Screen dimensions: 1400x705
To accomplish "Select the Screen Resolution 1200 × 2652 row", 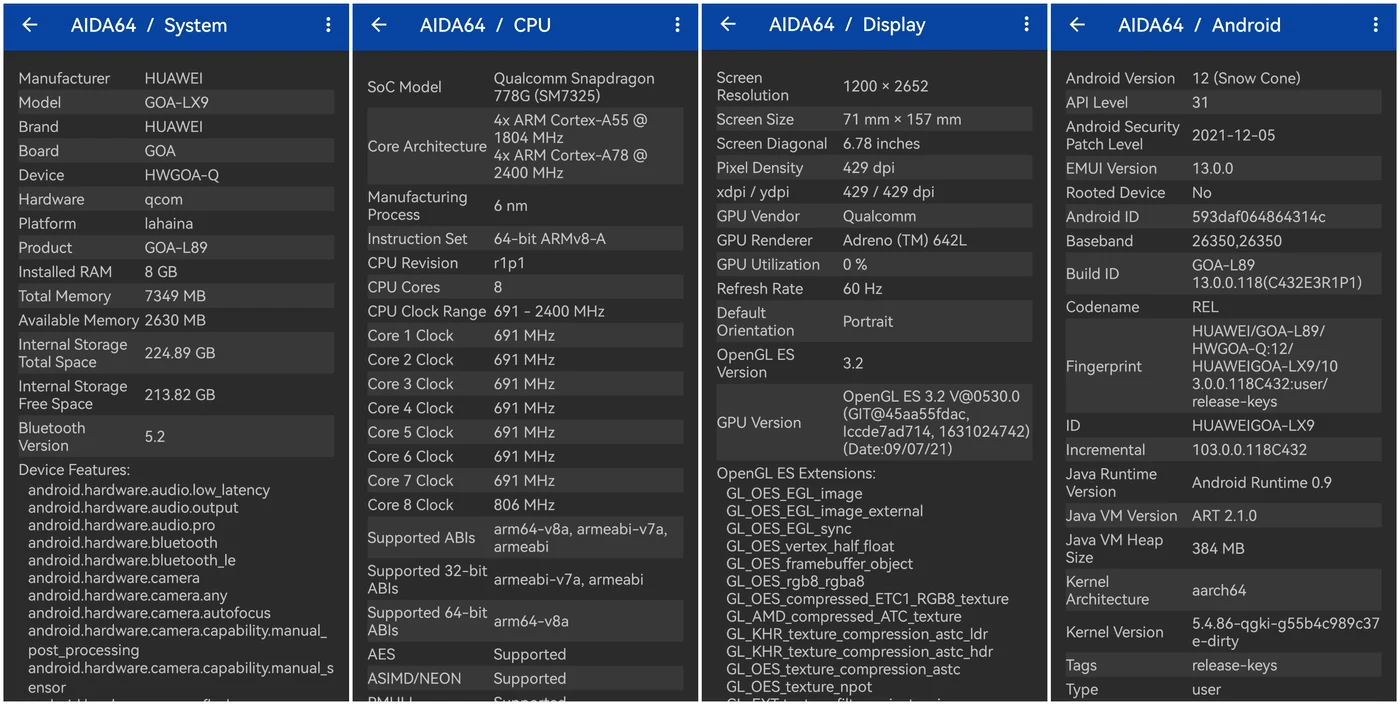I will [873, 86].
